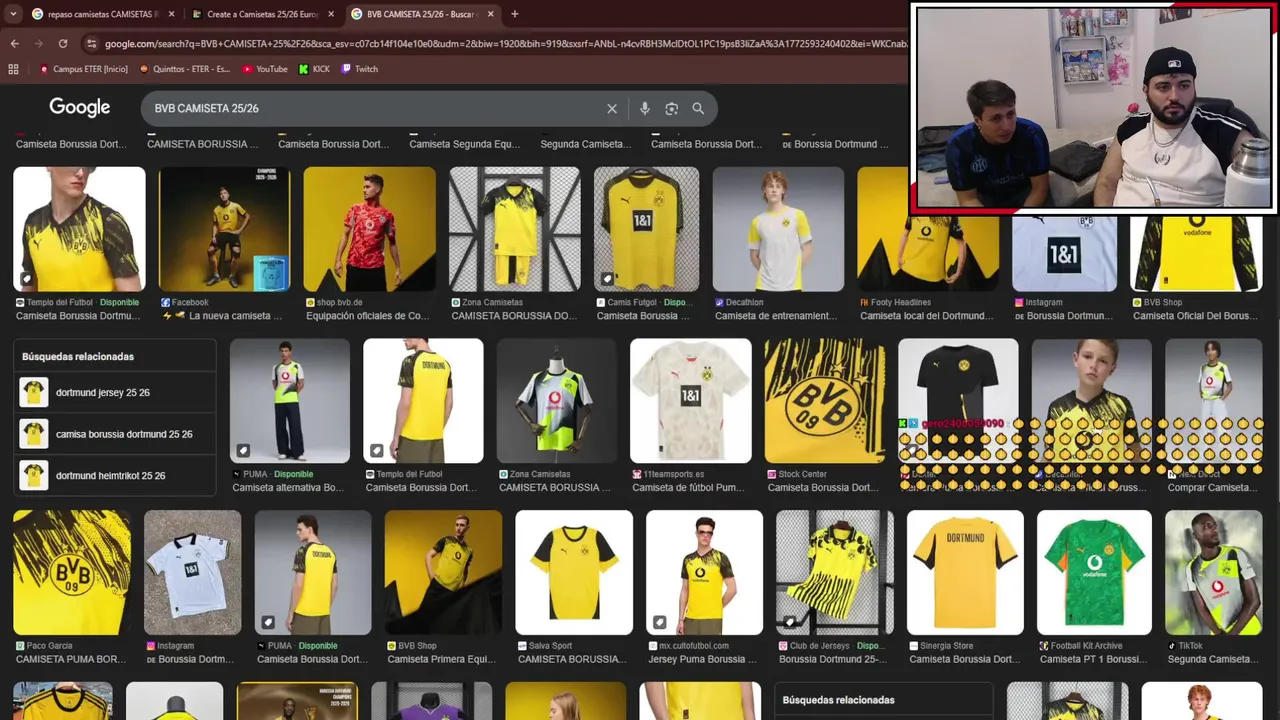Open the Instagram white 1&1 jersey thumbnail in the bottom image row
1280x720 pixels.
tap(192, 573)
